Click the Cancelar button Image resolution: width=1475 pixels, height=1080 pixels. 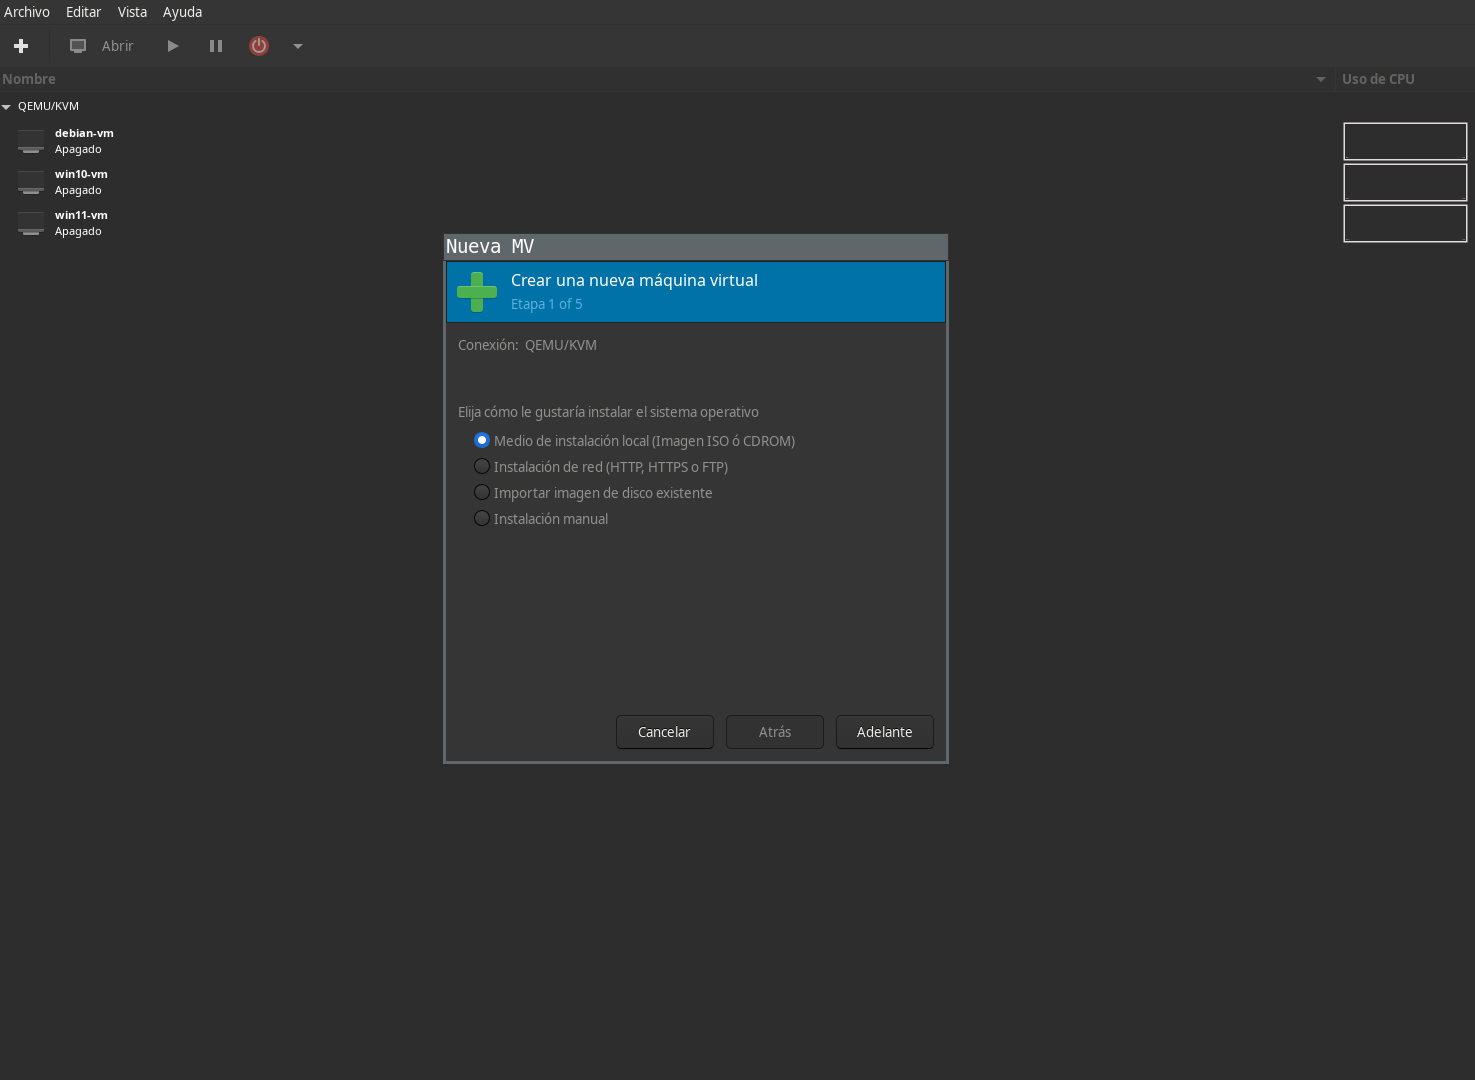(x=664, y=732)
